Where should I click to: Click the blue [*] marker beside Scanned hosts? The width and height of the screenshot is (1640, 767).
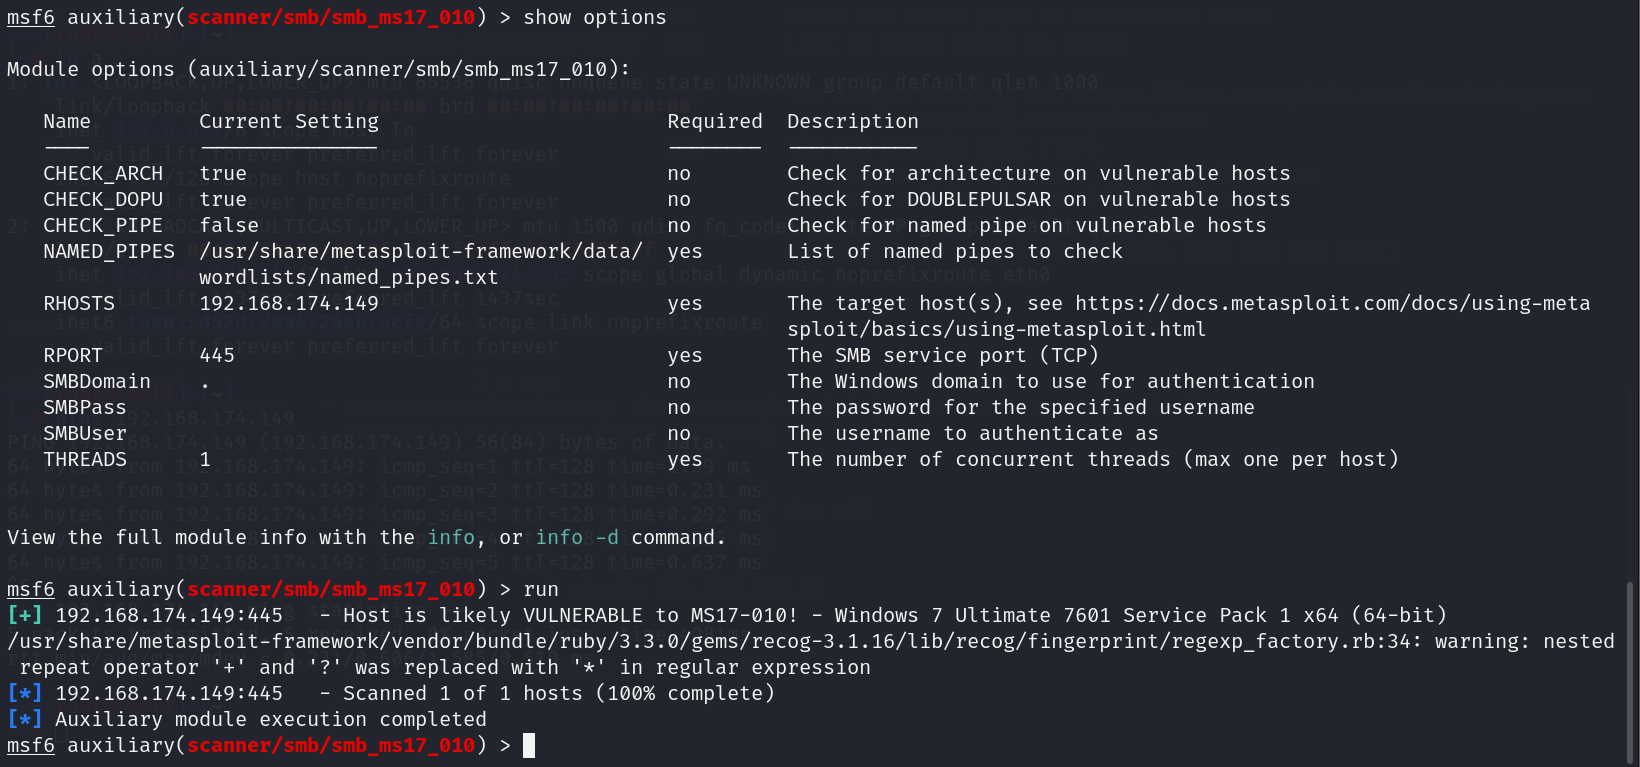(25, 693)
